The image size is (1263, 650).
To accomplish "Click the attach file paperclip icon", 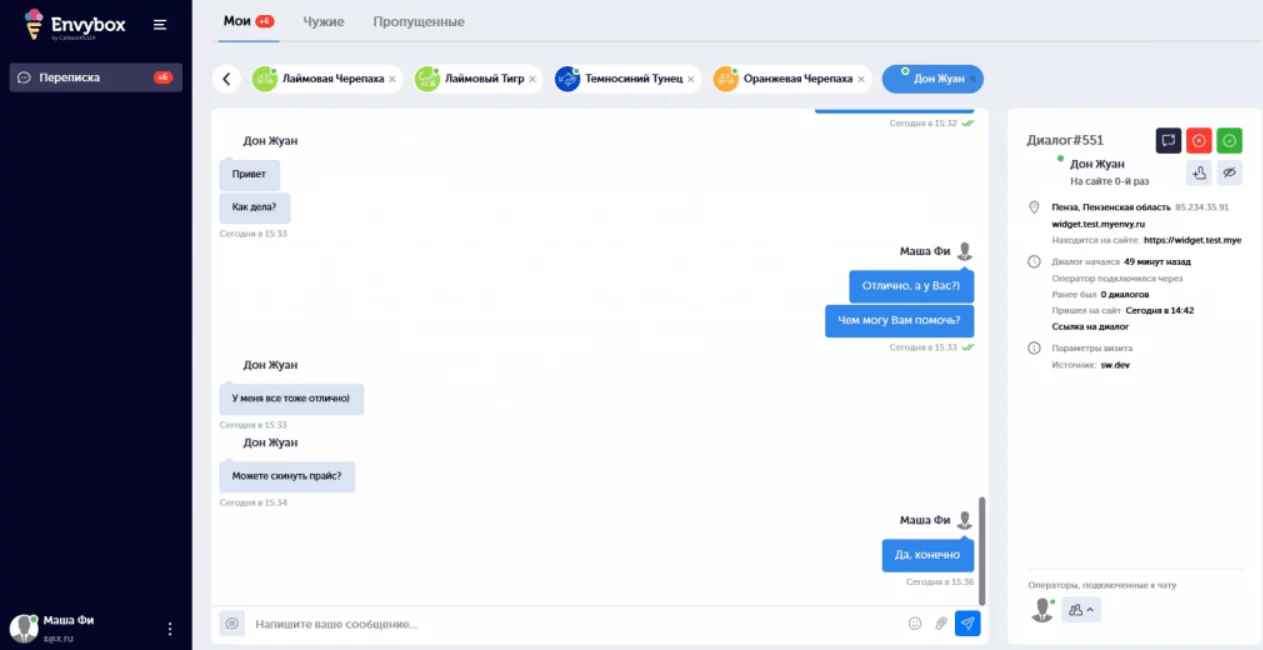I will (x=941, y=623).
